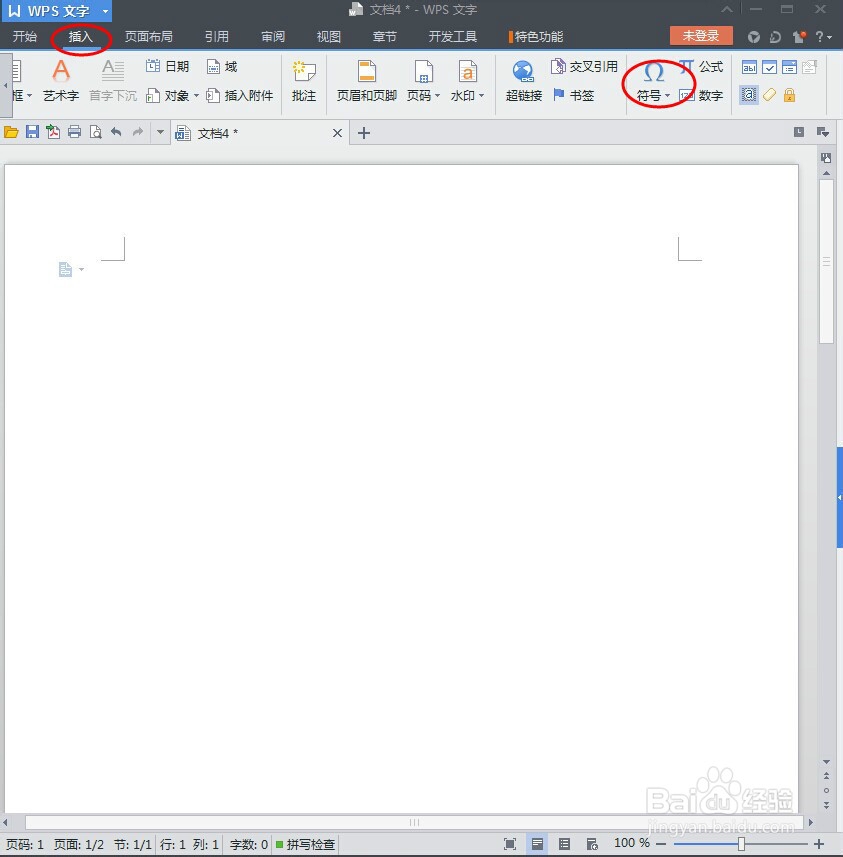
Task: Open file with folder icon in quick toolbar
Action: point(11,132)
